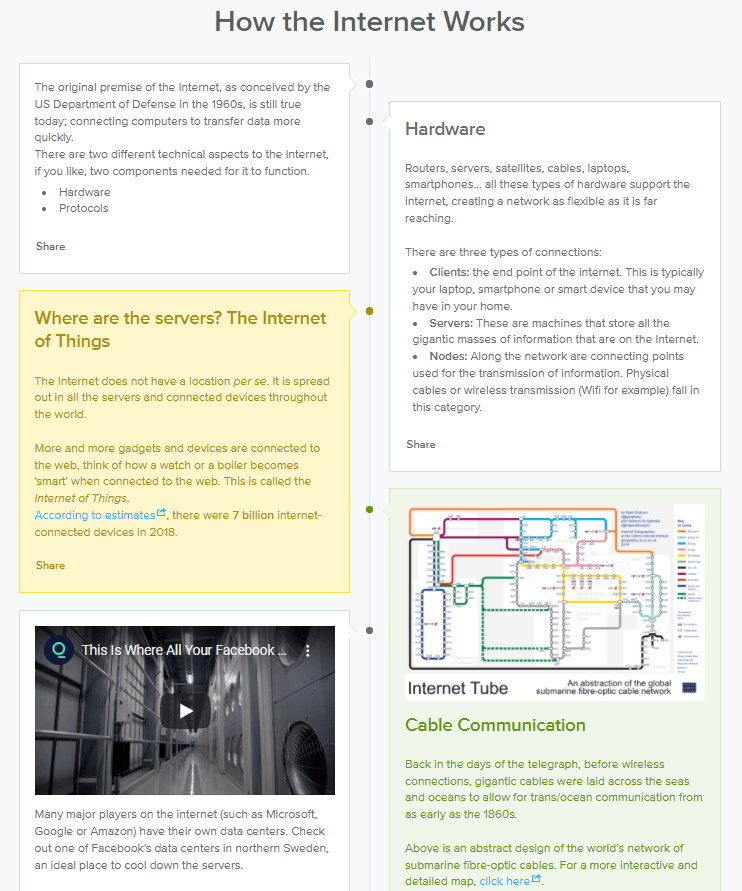Select the timeline dot beside the Hardware card

[370, 121]
